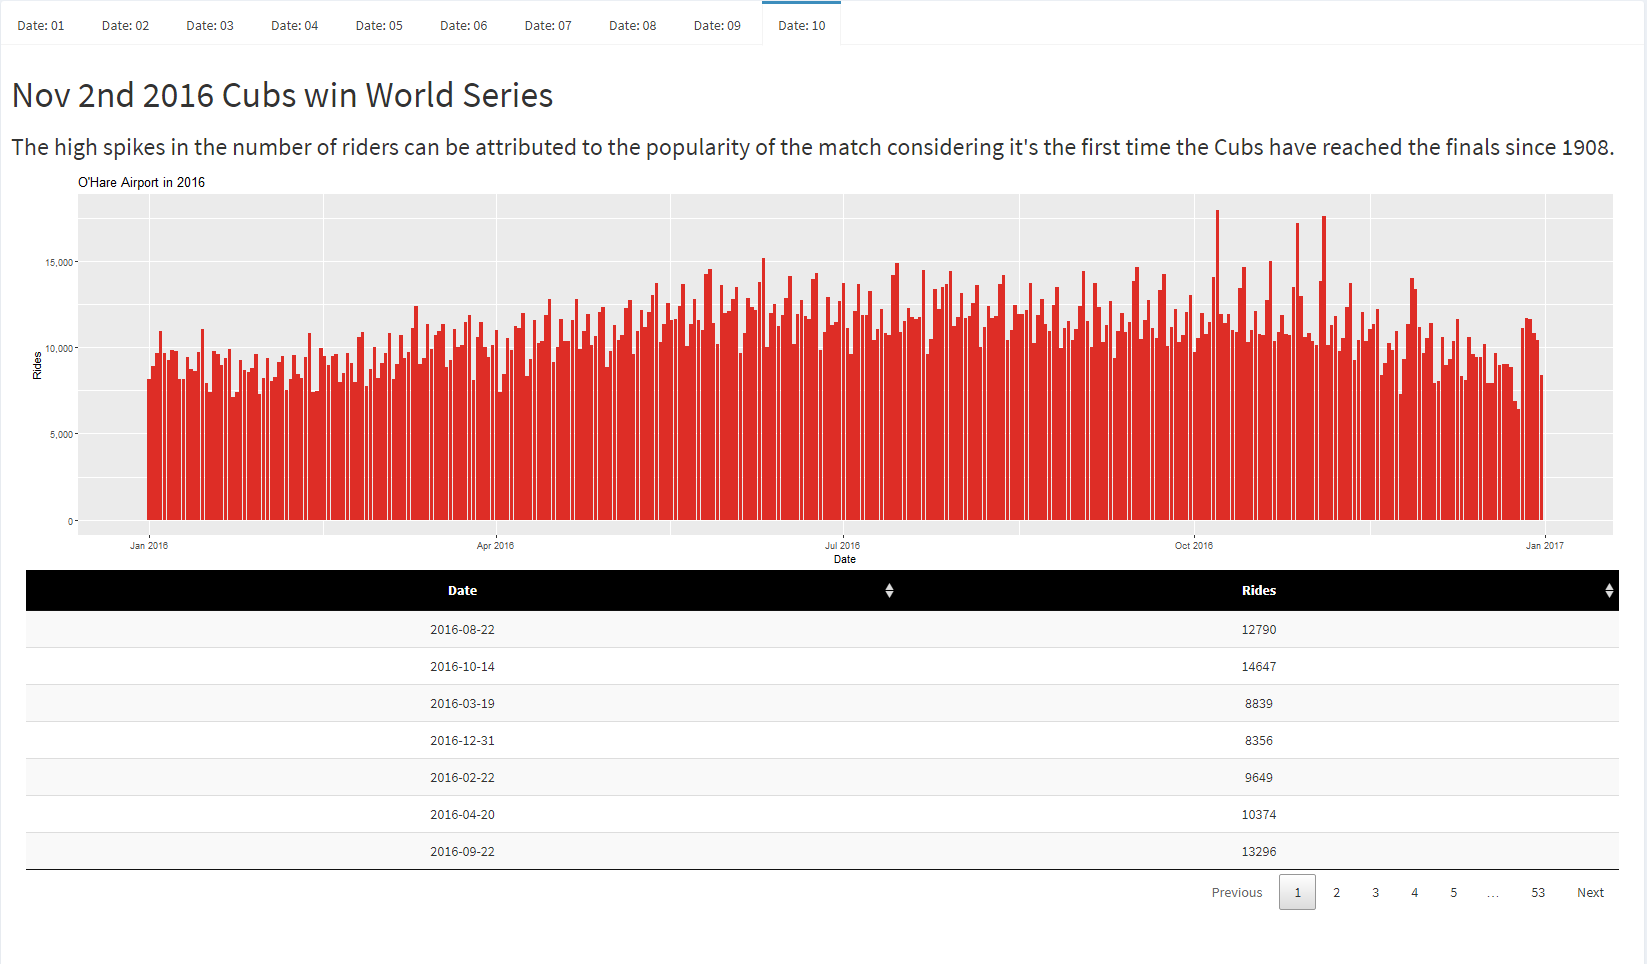
Task: Select the 2016-10-14 table row
Action: point(822,667)
